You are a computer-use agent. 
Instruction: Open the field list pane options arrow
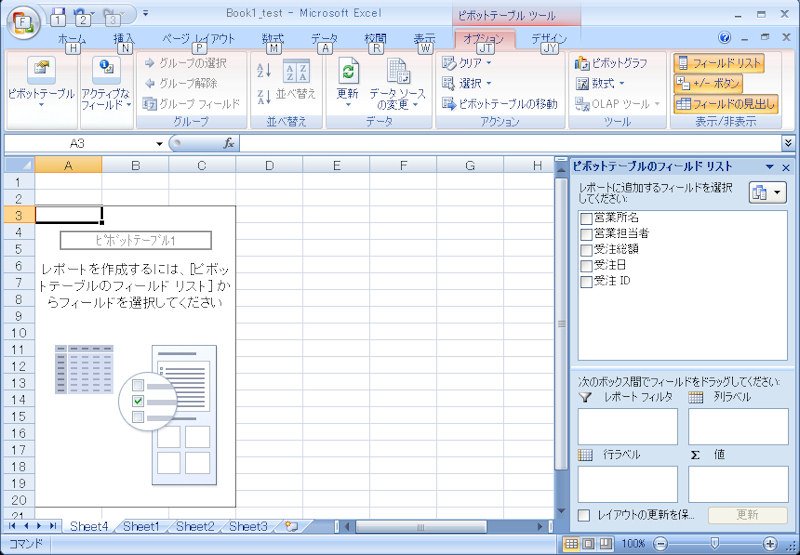point(770,167)
